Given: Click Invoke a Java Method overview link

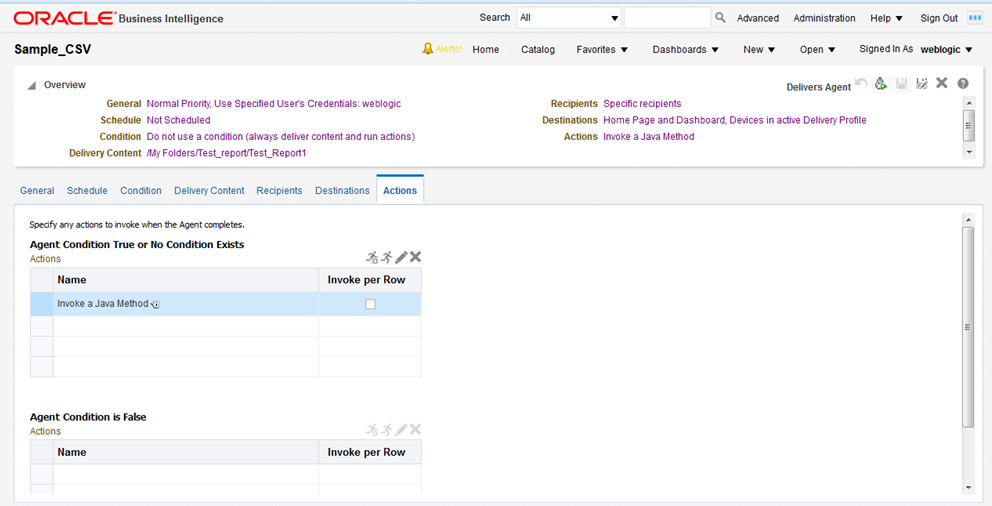Looking at the screenshot, I should click(648, 137).
